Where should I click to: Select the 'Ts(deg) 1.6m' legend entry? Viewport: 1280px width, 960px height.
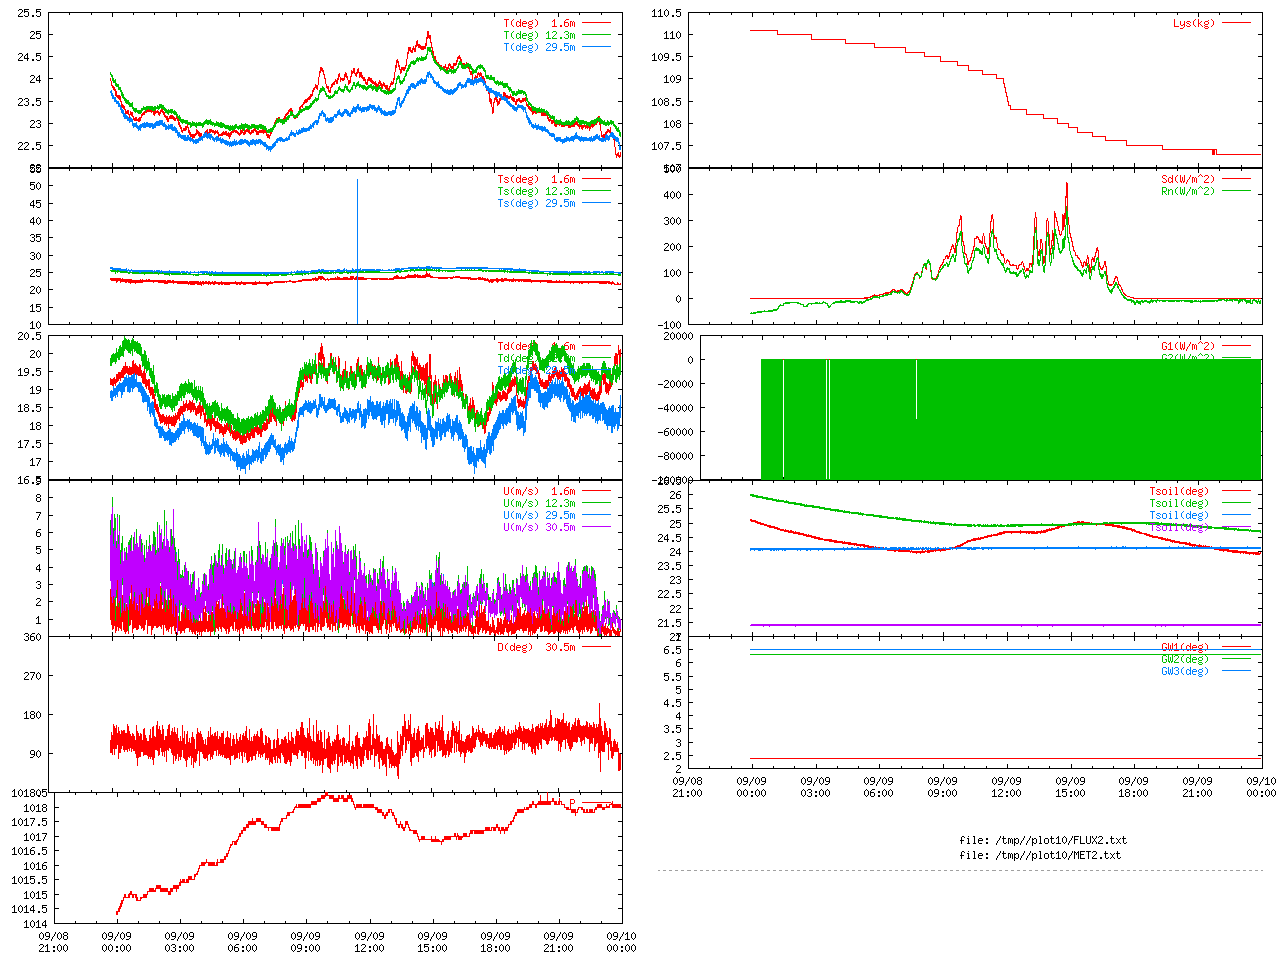537,180
